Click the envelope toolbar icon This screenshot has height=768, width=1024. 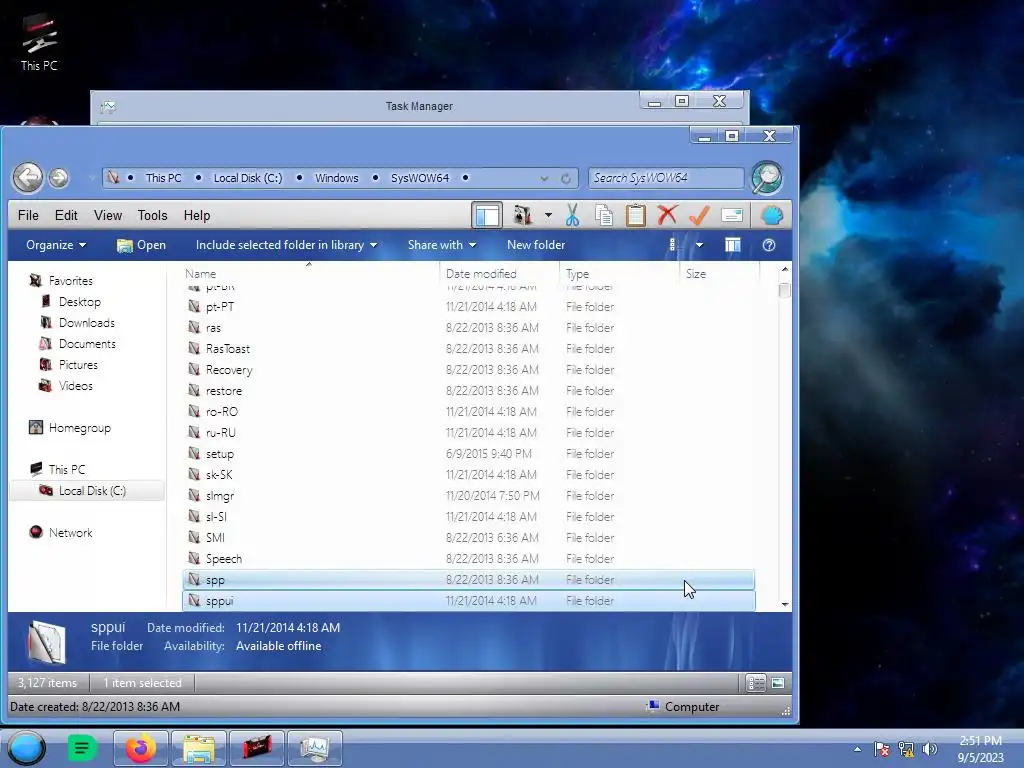click(x=732, y=216)
